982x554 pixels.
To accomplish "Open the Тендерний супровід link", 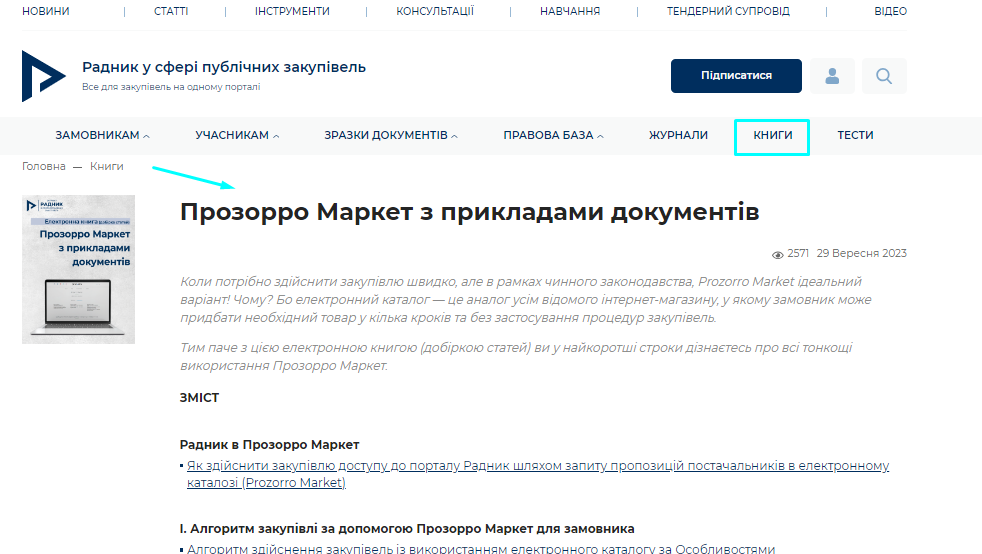I will coord(728,12).
